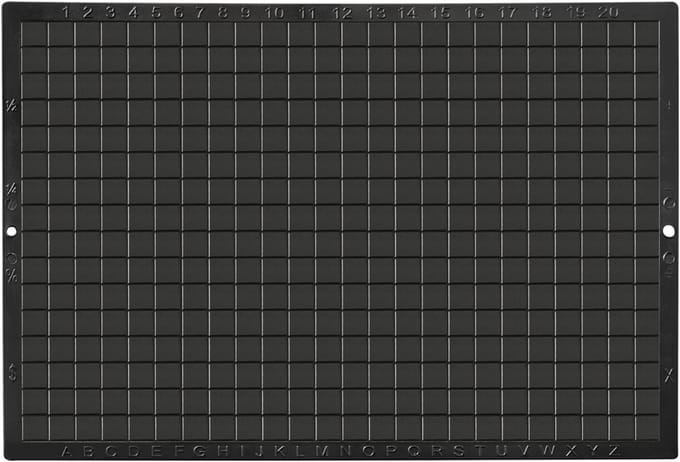Click the number 1 along the top edge
The width and height of the screenshot is (680, 462).
click(x=65, y=12)
